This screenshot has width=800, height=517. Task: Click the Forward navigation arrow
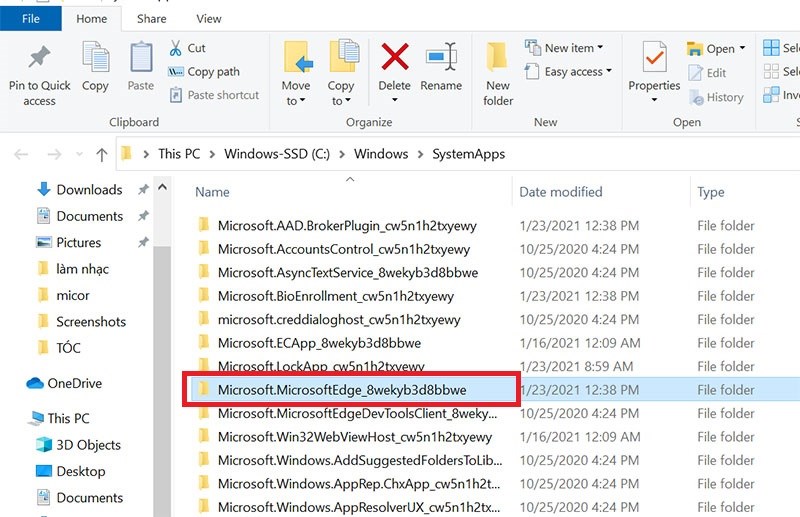55,154
